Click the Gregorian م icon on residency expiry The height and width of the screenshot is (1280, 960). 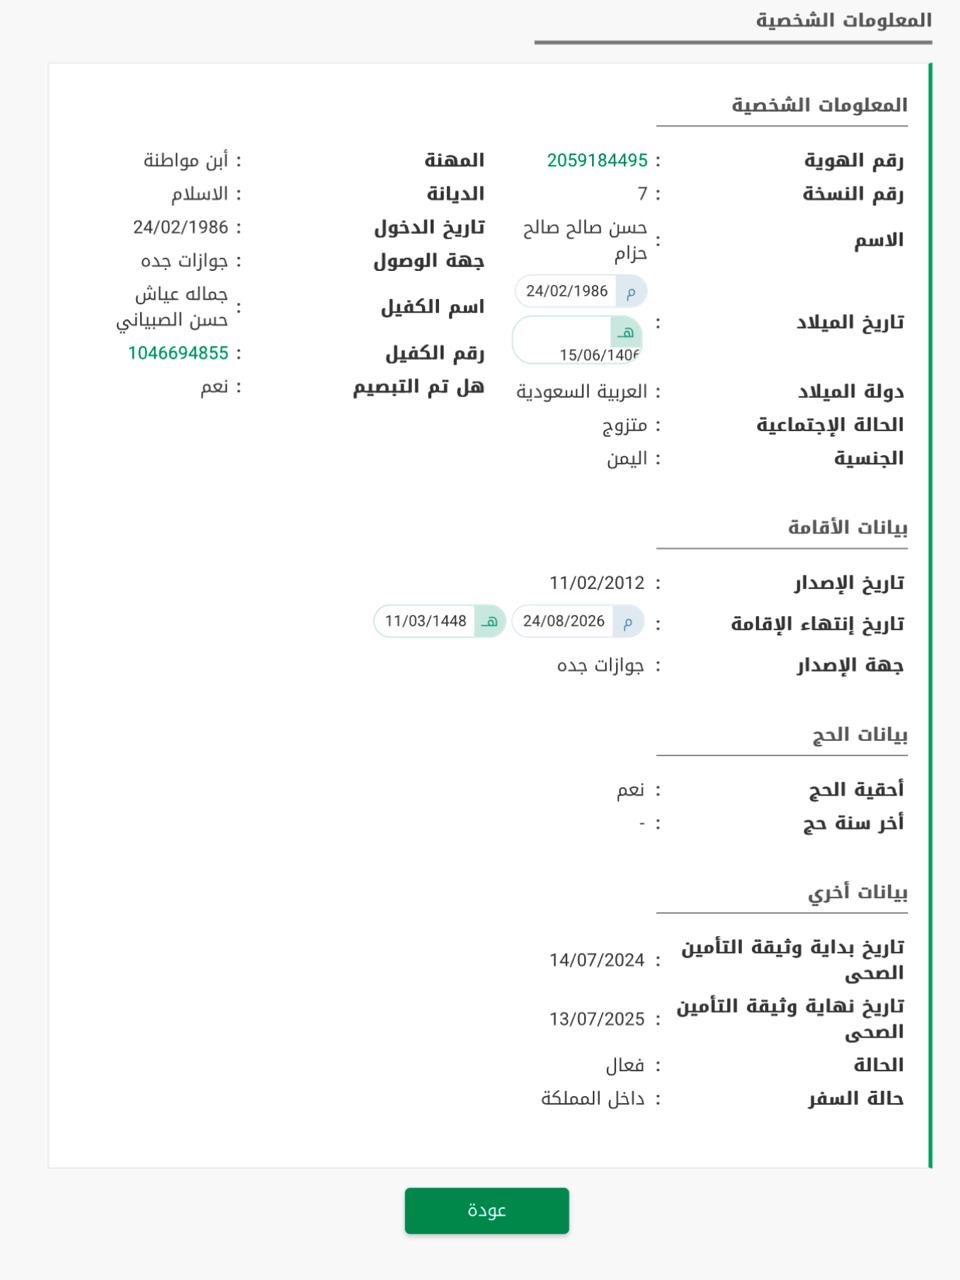tap(628, 621)
